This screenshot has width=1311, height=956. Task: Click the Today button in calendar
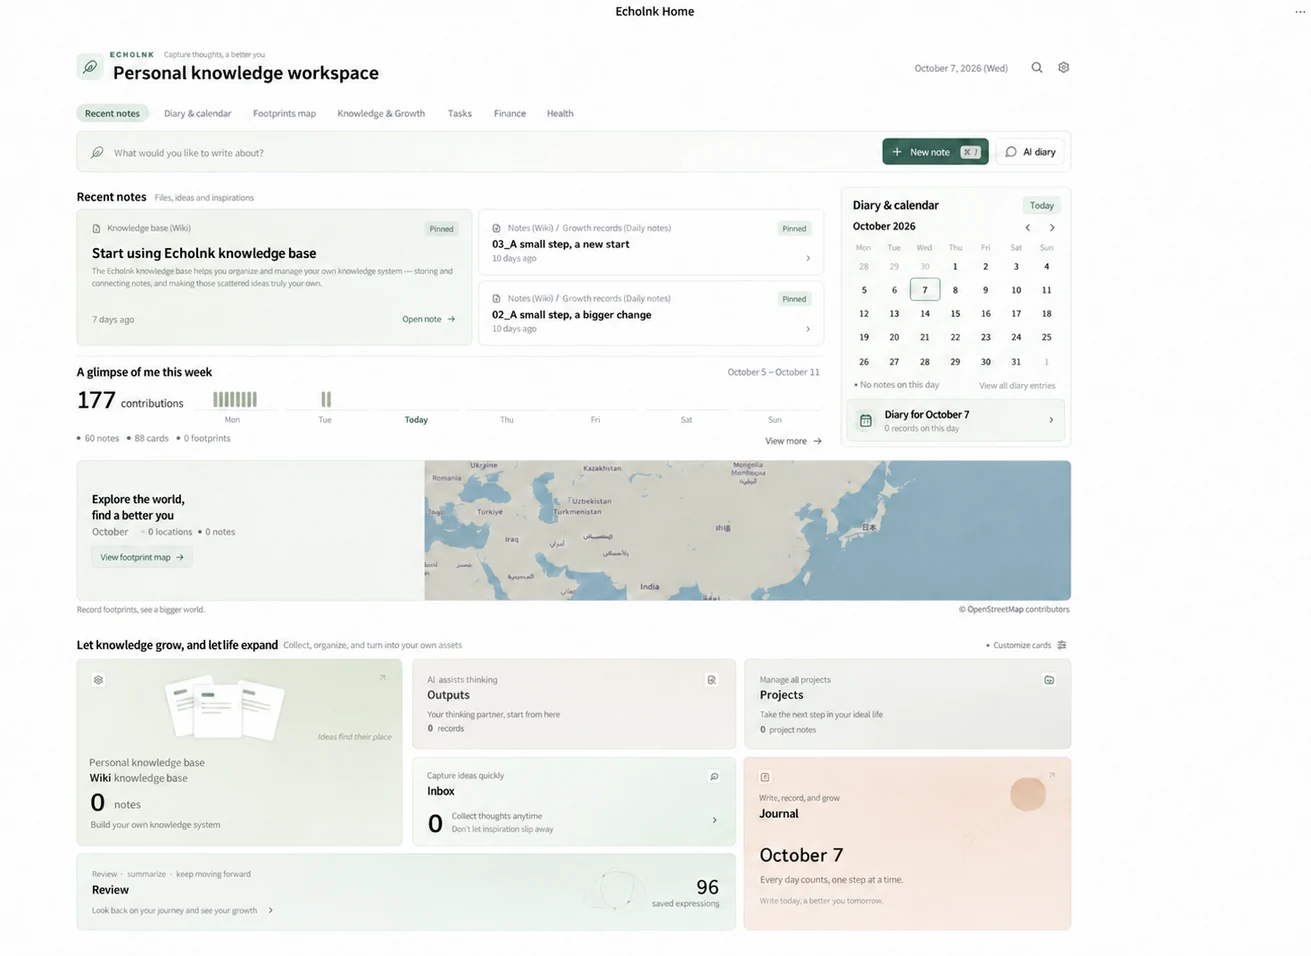click(1041, 205)
